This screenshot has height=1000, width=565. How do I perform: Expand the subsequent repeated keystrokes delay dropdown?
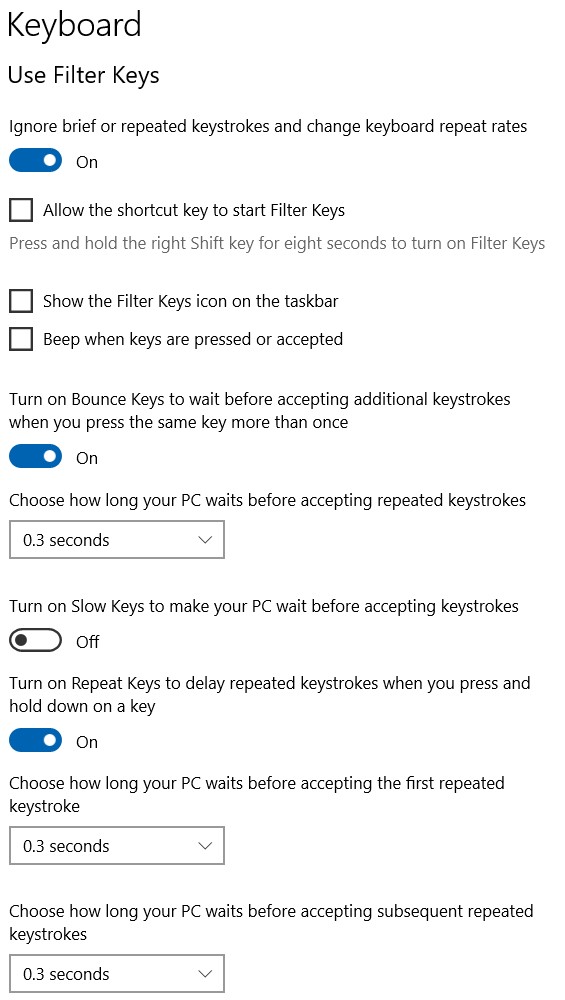pyautogui.click(x=117, y=974)
